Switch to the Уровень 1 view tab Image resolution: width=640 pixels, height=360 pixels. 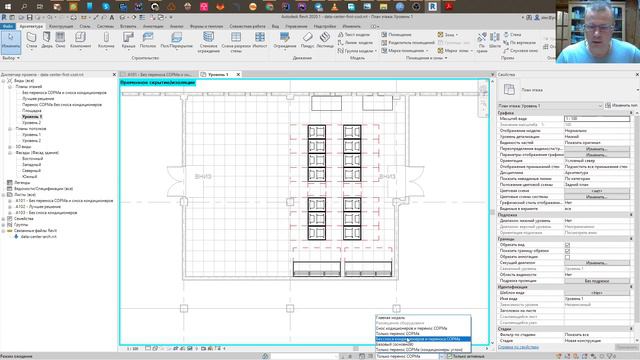coord(218,74)
